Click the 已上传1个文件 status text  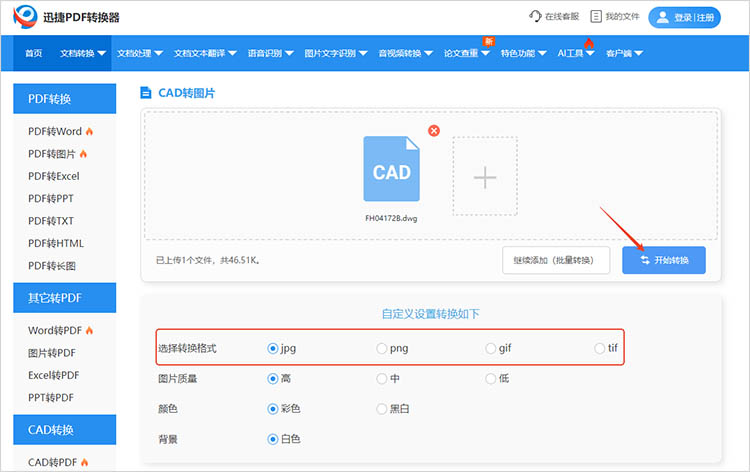[208, 260]
